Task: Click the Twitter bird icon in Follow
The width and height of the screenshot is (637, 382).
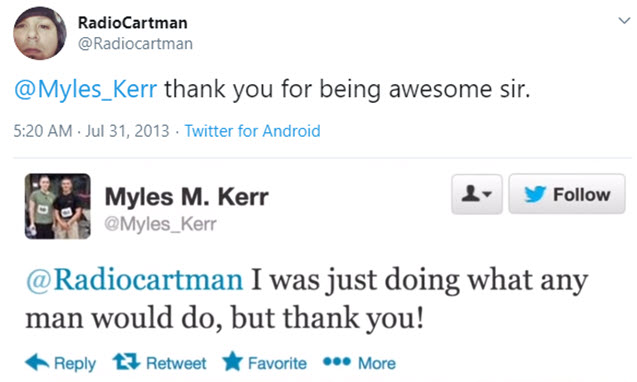Action: [535, 194]
